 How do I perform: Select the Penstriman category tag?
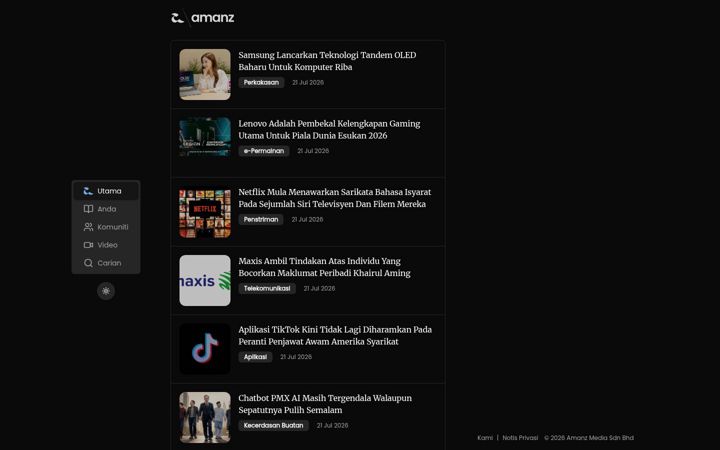click(x=261, y=219)
